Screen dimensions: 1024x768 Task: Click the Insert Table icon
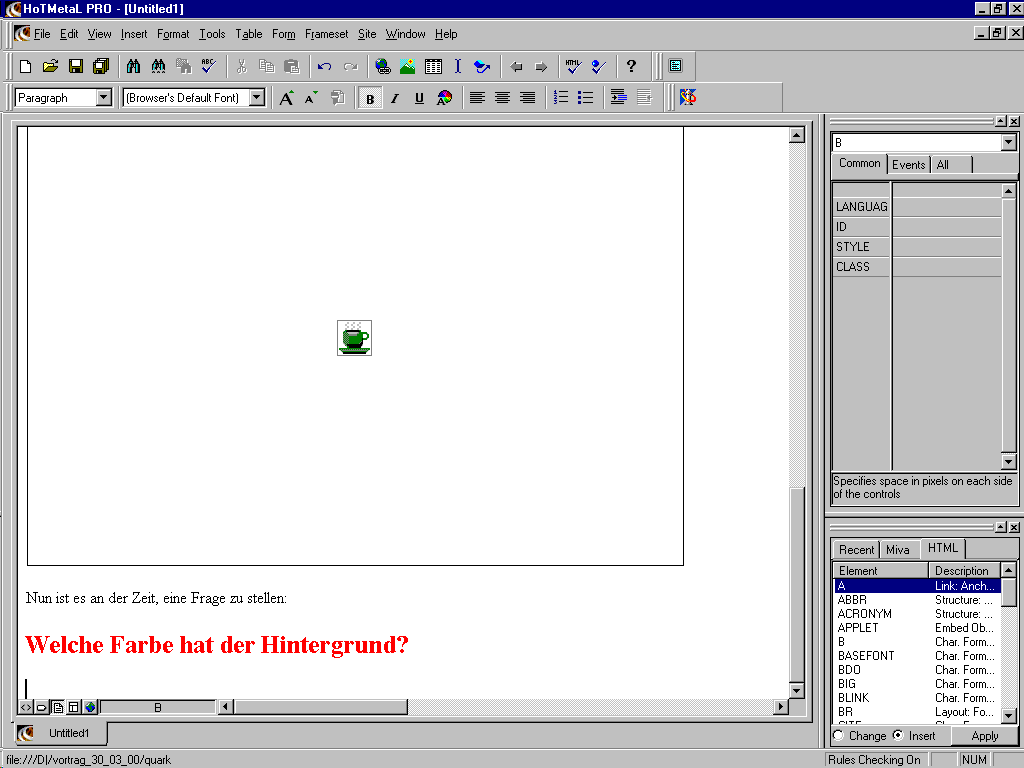[433, 67]
